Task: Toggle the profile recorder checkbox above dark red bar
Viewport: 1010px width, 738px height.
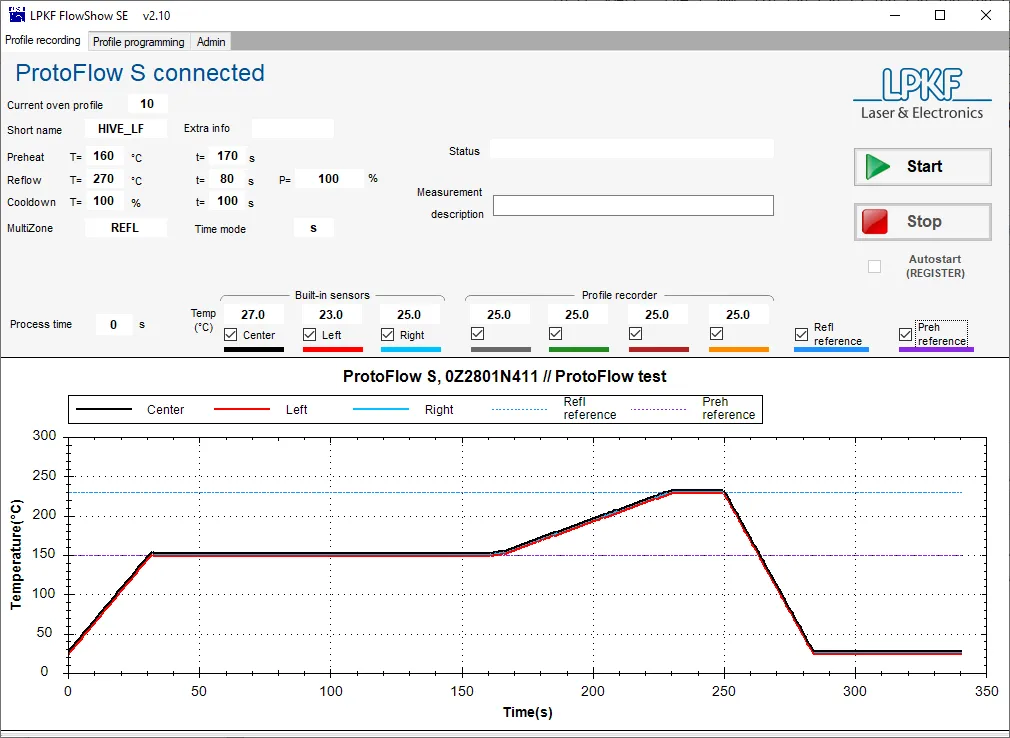Action: pyautogui.click(x=635, y=334)
